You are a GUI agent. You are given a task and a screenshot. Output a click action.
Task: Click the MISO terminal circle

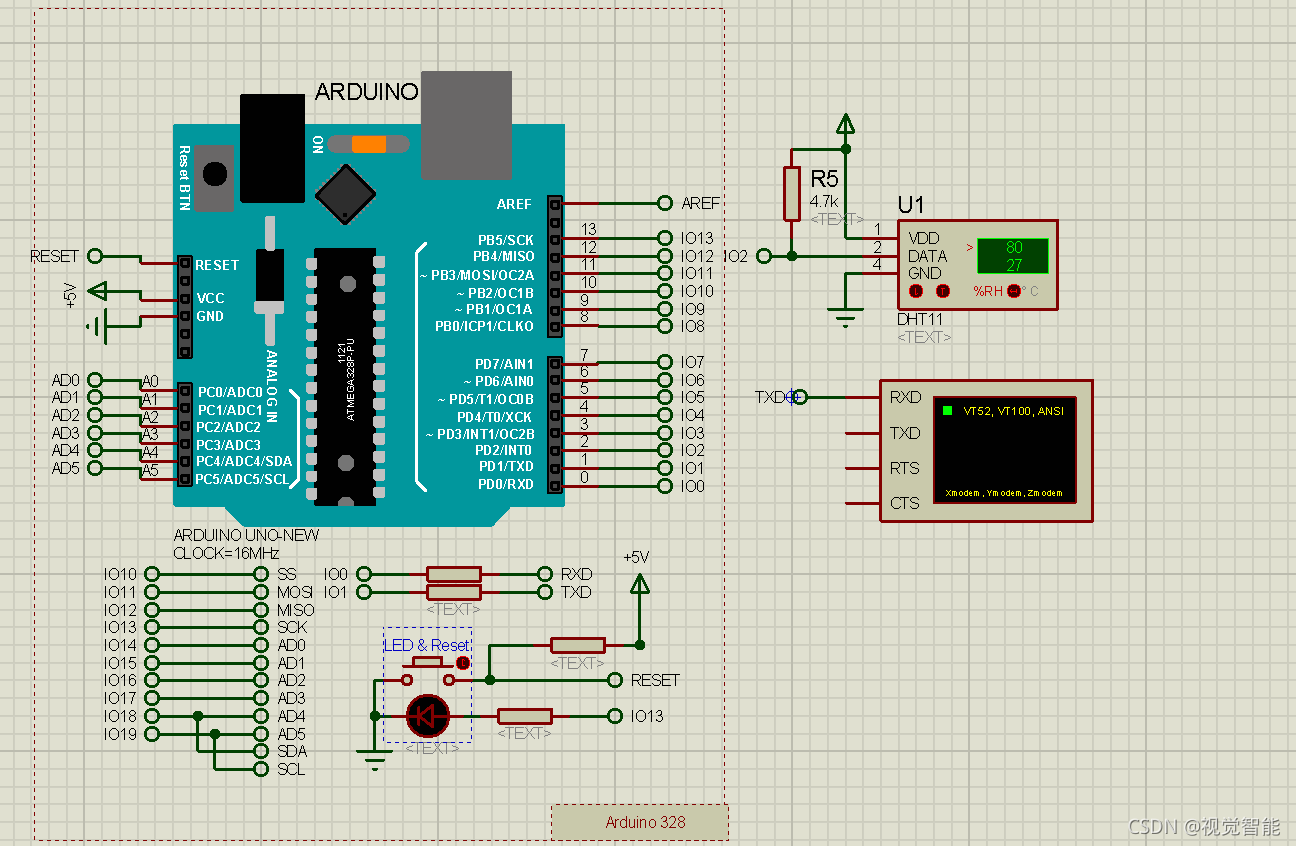coord(261,609)
